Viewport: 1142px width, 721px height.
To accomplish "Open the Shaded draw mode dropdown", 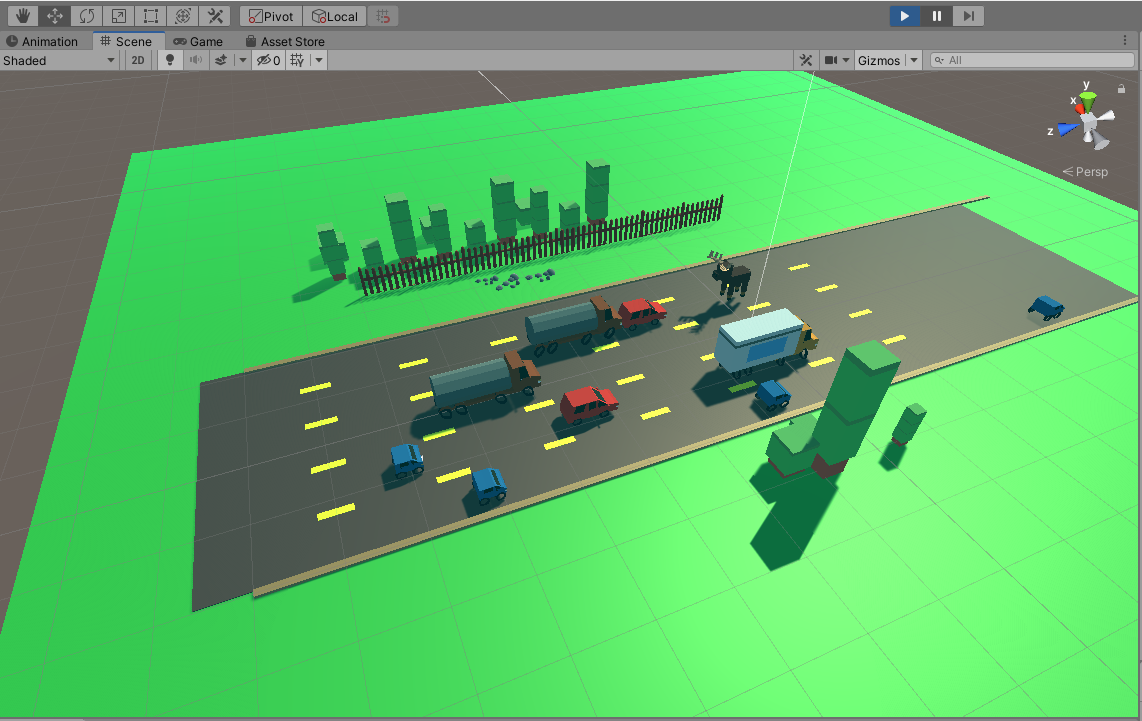I will coord(59,60).
